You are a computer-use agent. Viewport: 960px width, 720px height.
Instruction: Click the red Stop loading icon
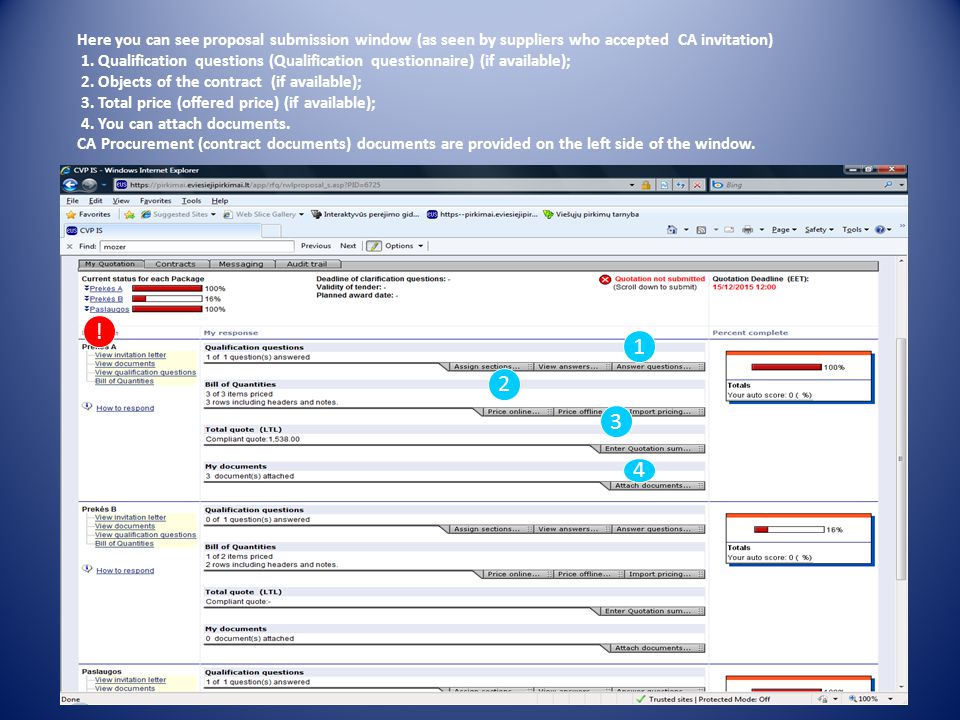697,185
